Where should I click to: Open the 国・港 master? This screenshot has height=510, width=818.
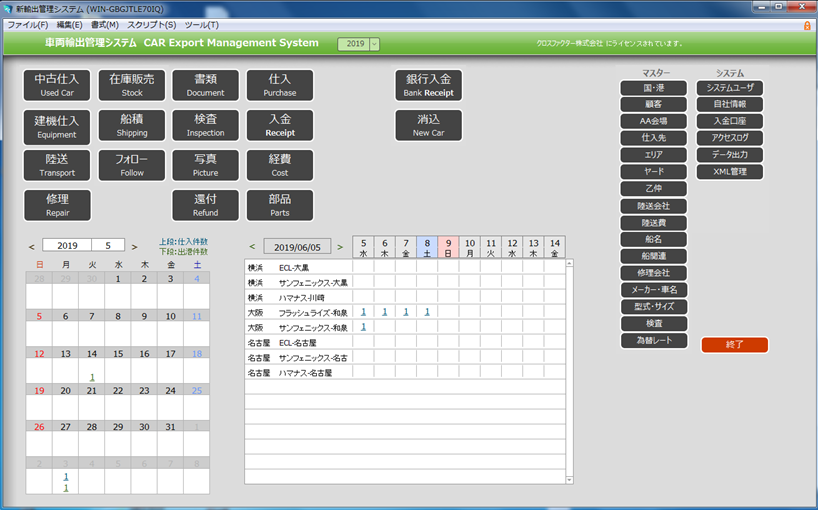click(x=654, y=88)
